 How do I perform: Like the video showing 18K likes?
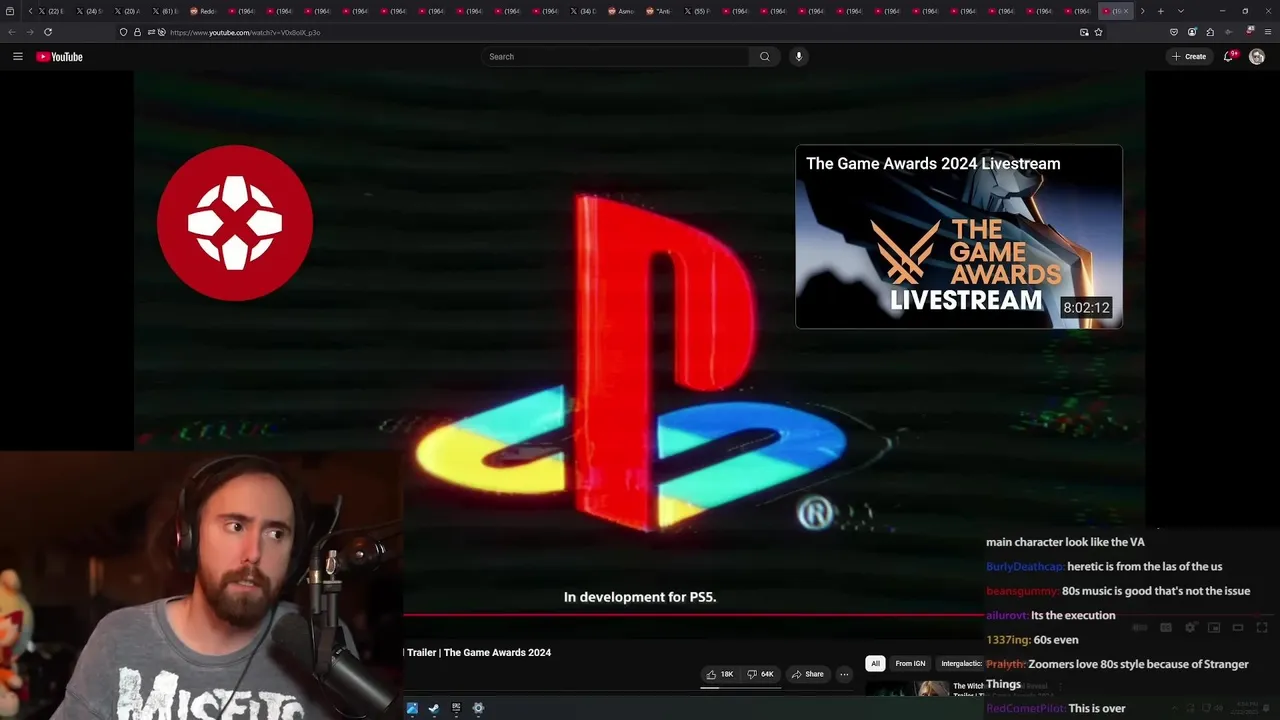(x=720, y=674)
